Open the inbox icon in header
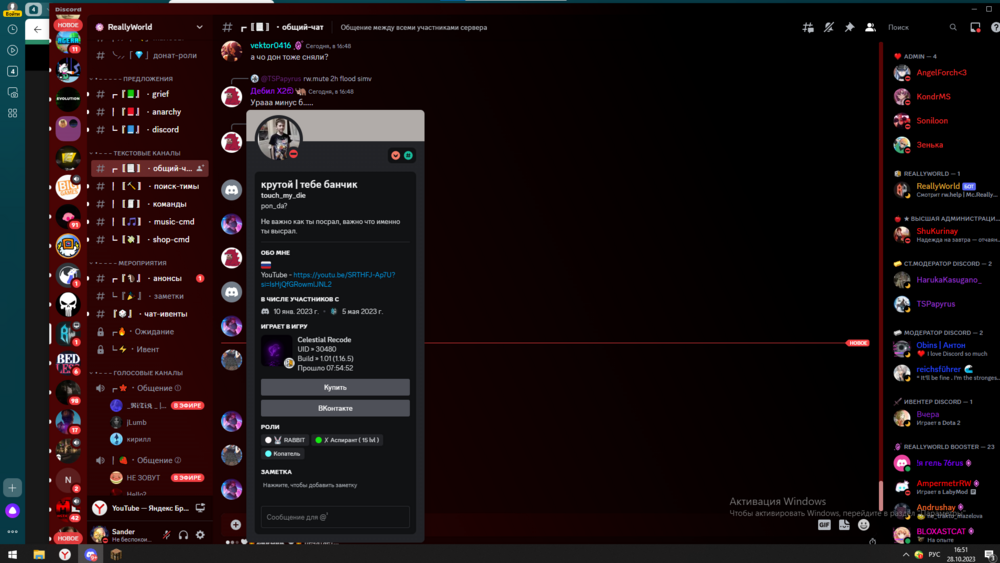Image resolution: width=1000 pixels, height=563 pixels. (x=975, y=27)
